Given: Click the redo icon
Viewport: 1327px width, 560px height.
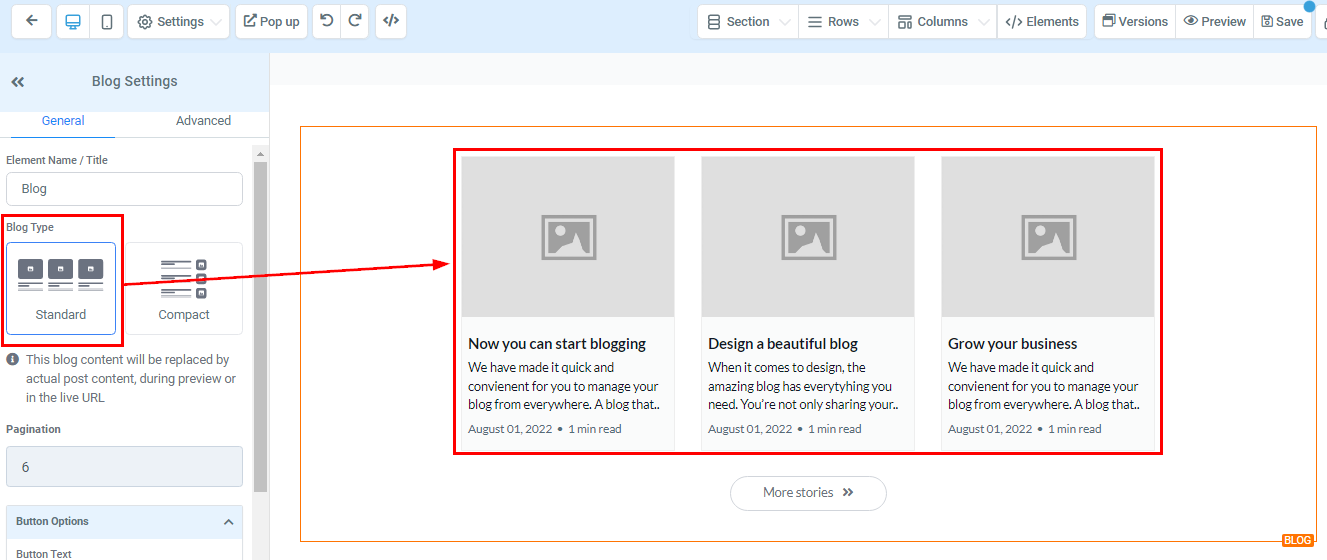Looking at the screenshot, I should click(x=355, y=21).
